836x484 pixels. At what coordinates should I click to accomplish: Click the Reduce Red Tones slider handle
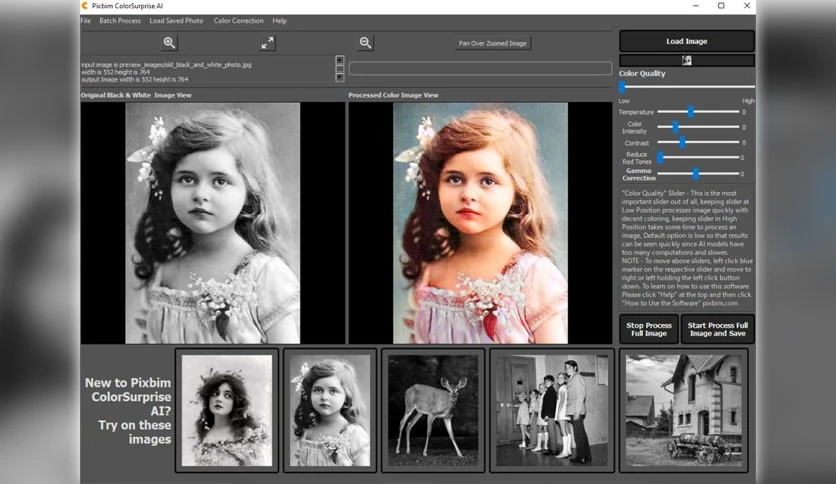point(661,157)
